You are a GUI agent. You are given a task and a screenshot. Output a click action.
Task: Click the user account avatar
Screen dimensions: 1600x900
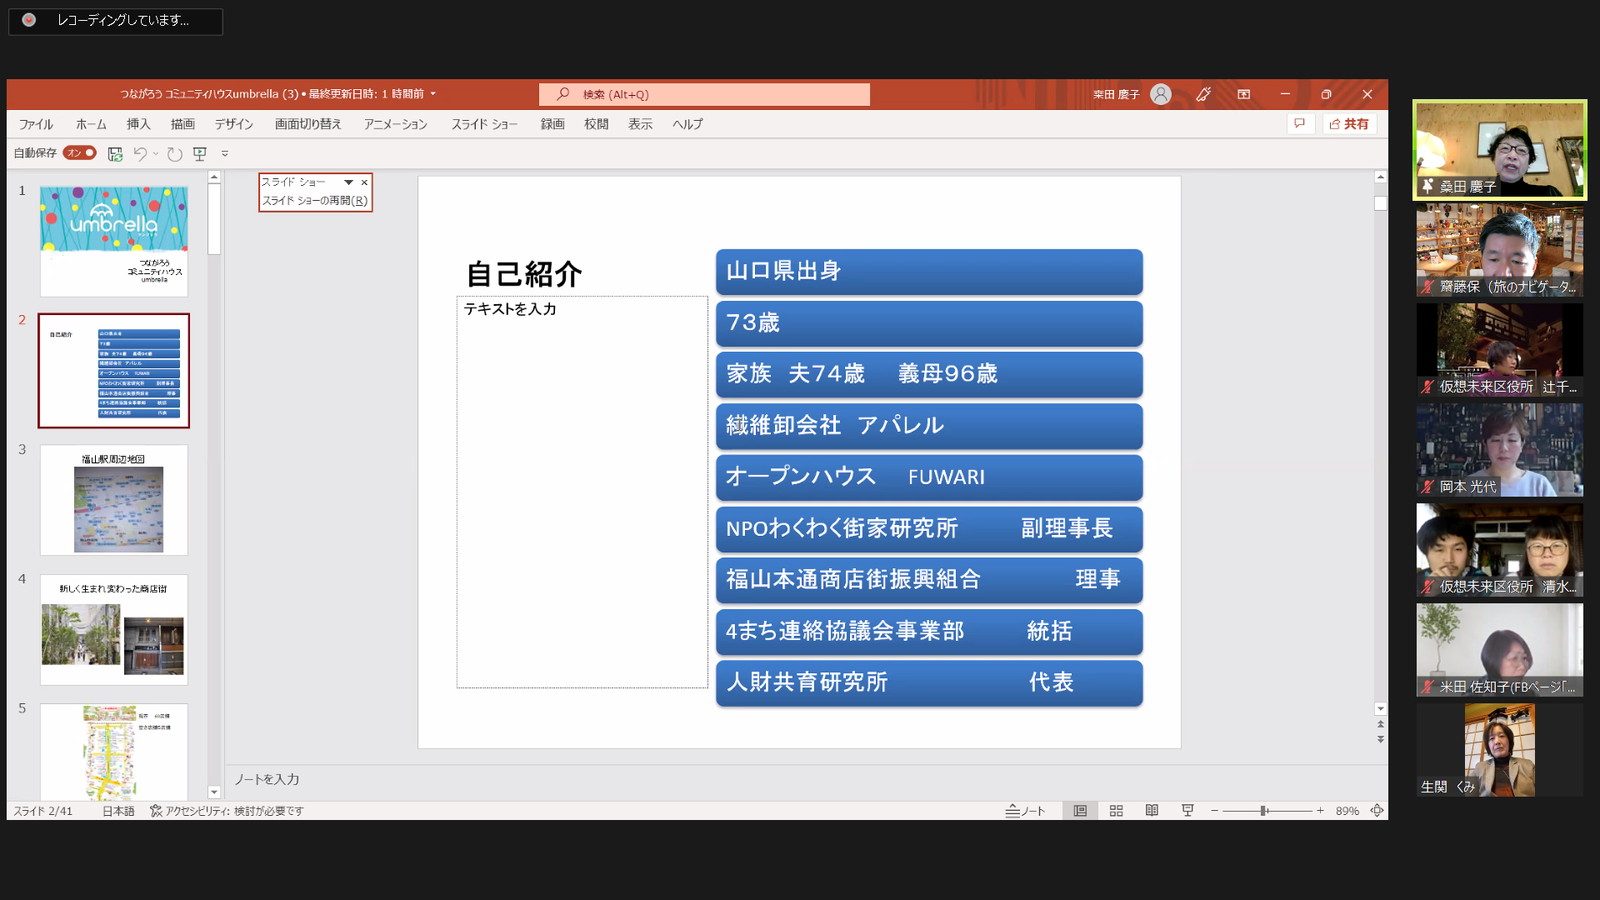pyautogui.click(x=1160, y=94)
